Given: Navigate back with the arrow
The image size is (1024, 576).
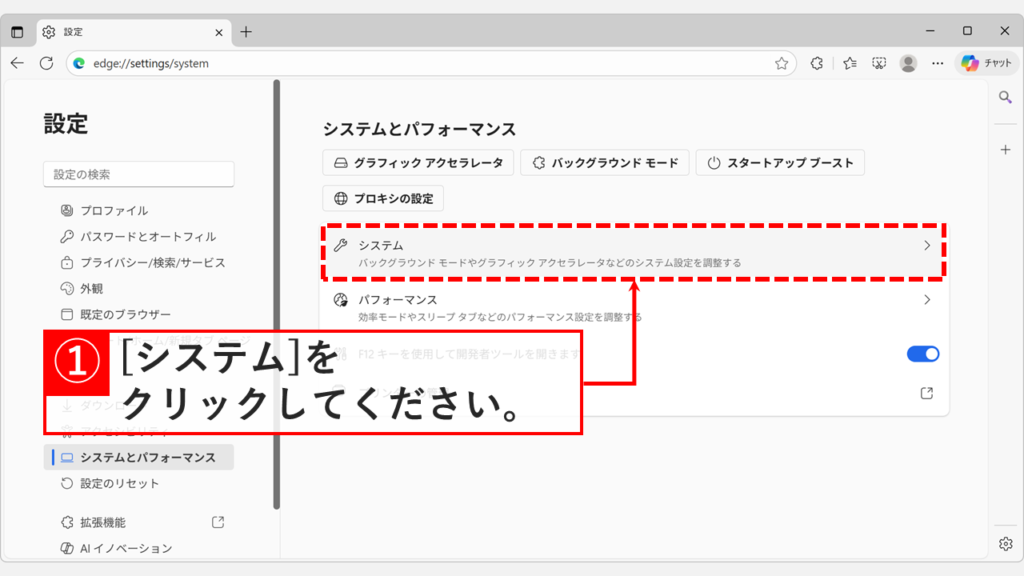Looking at the screenshot, I should click(x=18, y=62).
